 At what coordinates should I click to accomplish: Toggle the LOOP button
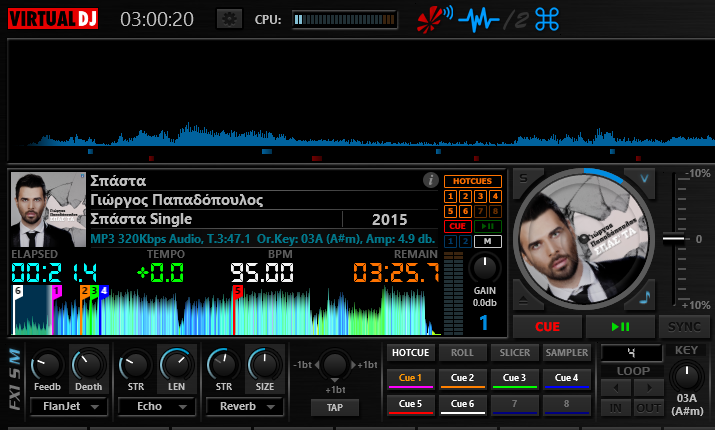[633, 371]
